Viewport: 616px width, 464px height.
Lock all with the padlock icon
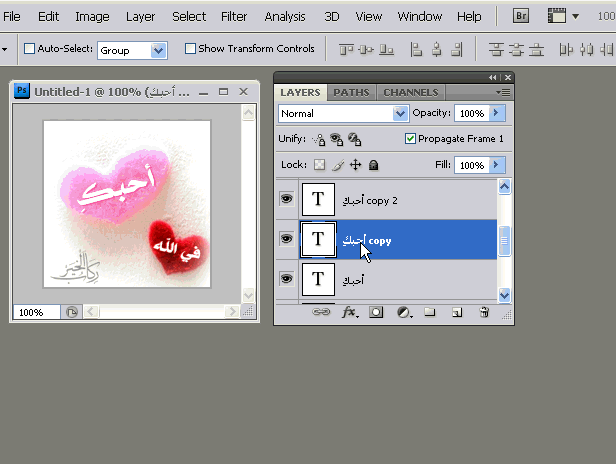click(x=374, y=165)
